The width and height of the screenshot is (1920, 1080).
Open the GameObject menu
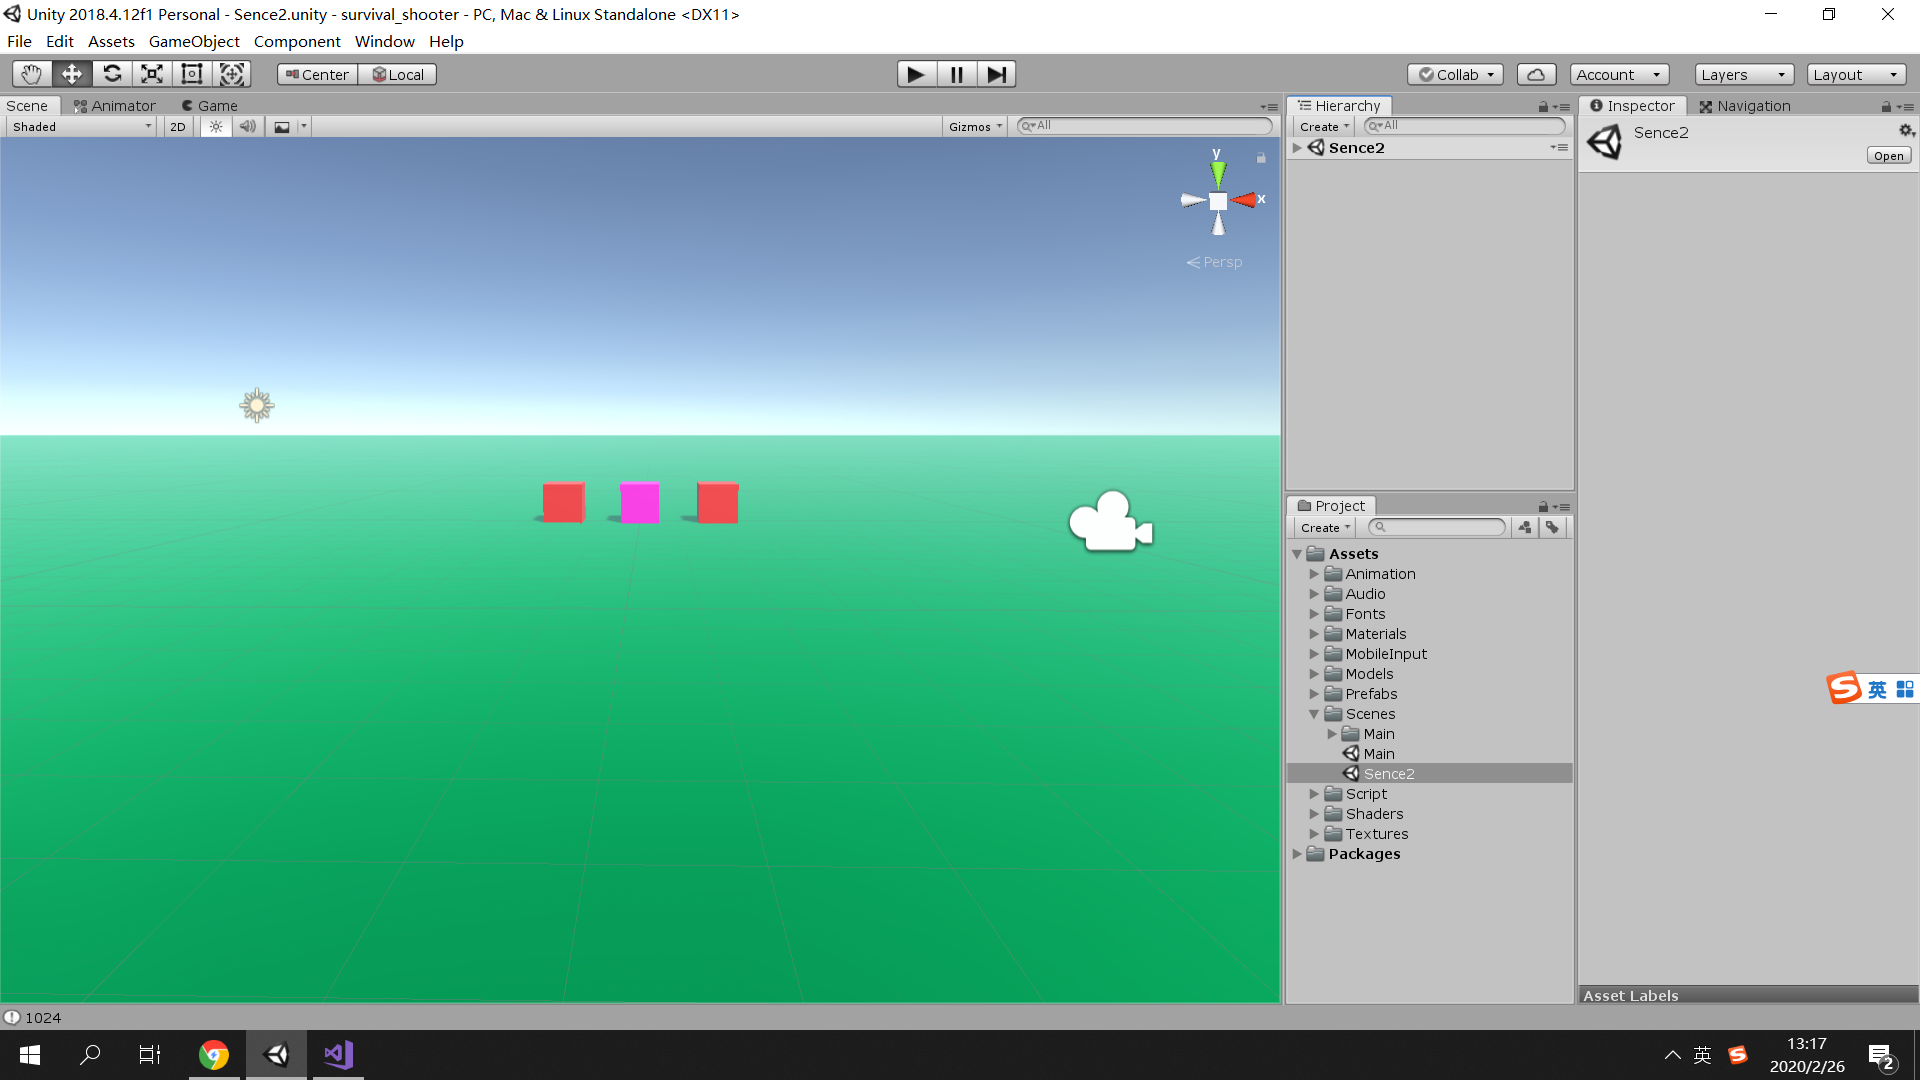[x=194, y=41]
